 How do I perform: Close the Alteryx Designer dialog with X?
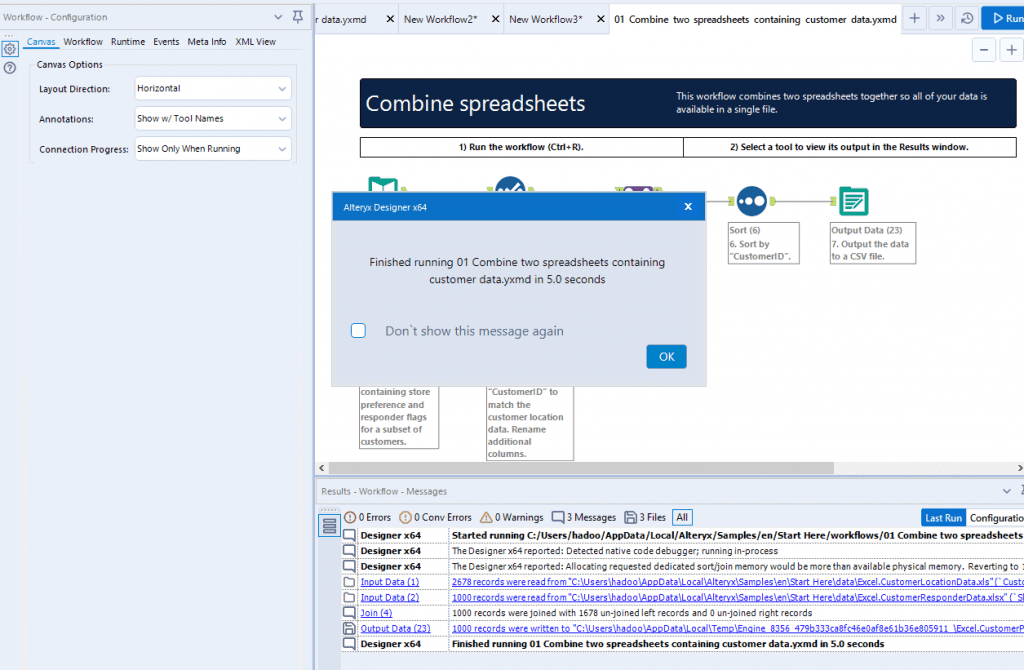pos(688,206)
